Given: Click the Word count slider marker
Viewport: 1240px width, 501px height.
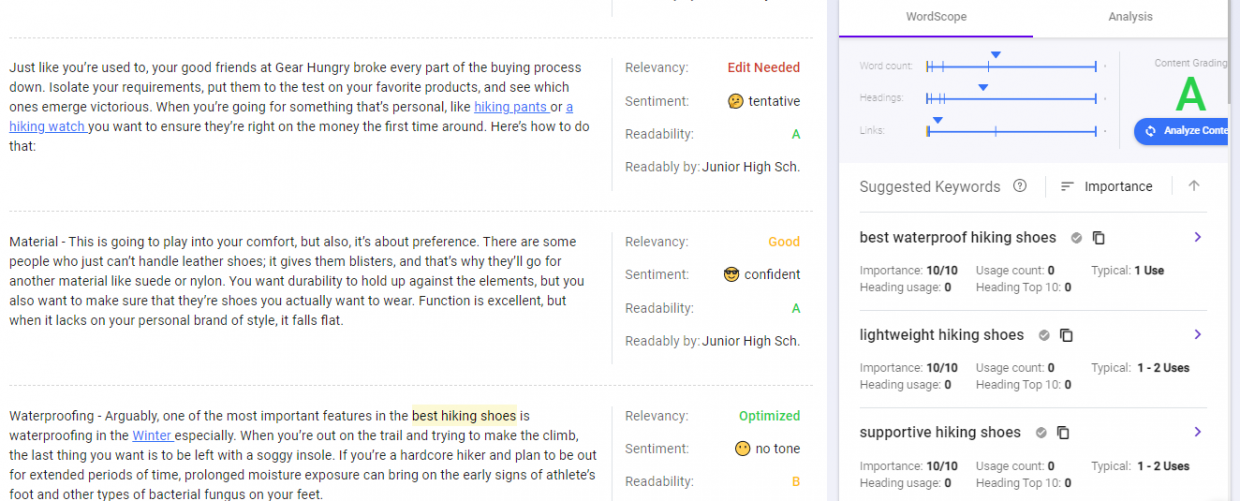Looking at the screenshot, I should pyautogui.click(x=995, y=55).
